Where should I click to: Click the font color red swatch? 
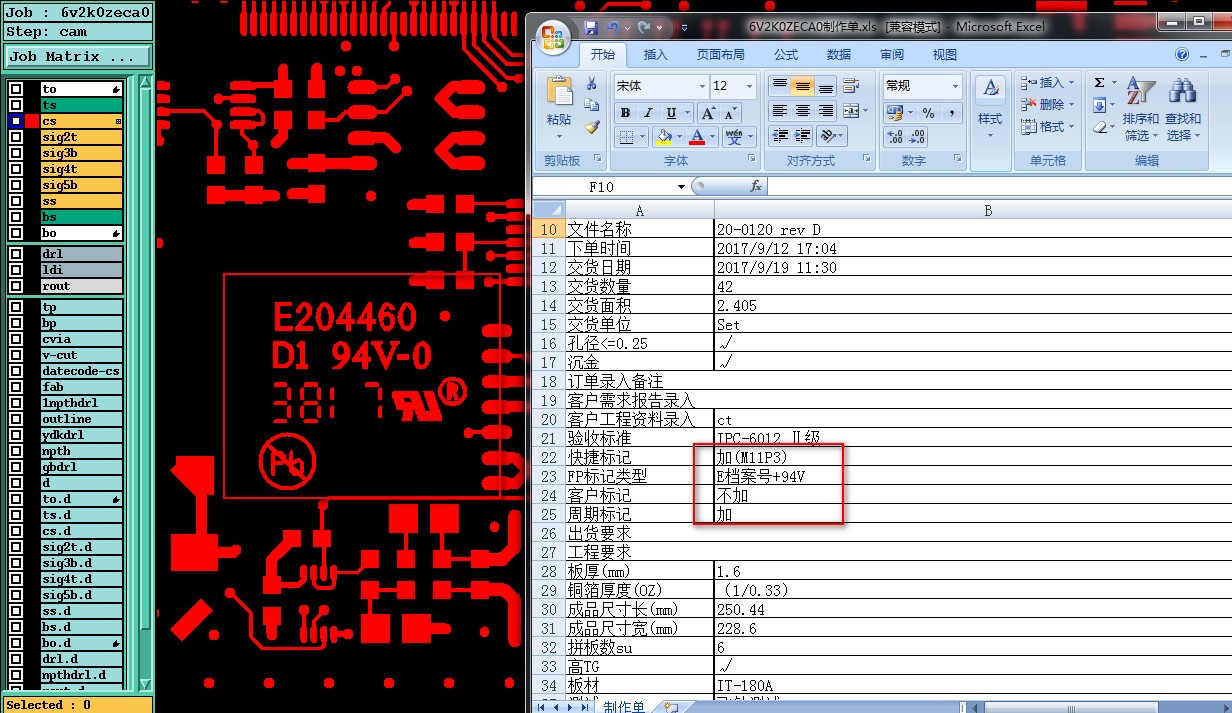697,137
